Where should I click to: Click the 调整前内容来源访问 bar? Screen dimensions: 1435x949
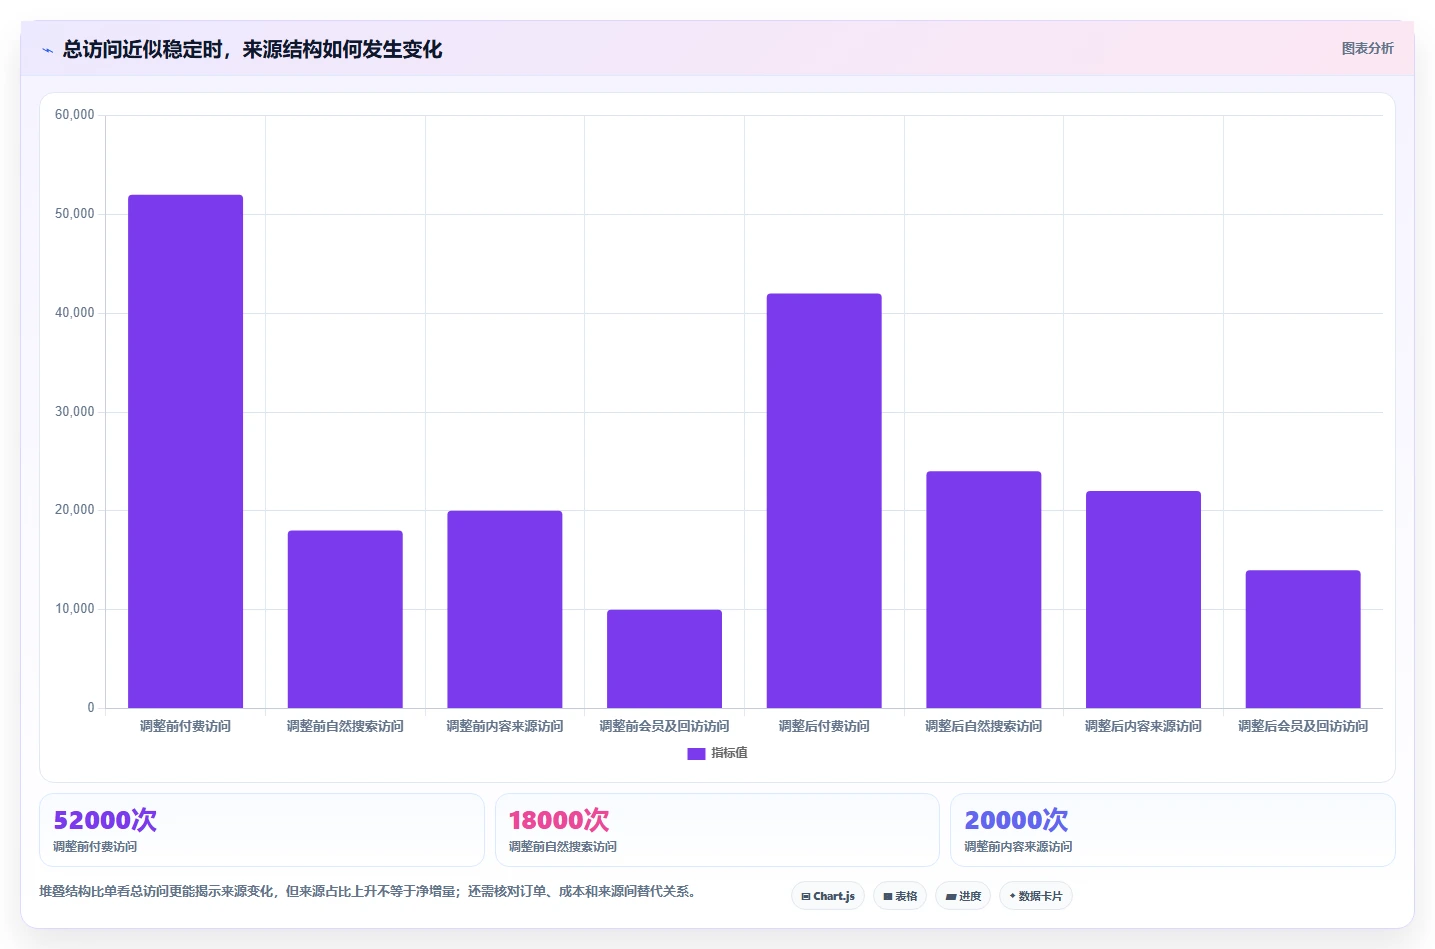pyautogui.click(x=505, y=609)
